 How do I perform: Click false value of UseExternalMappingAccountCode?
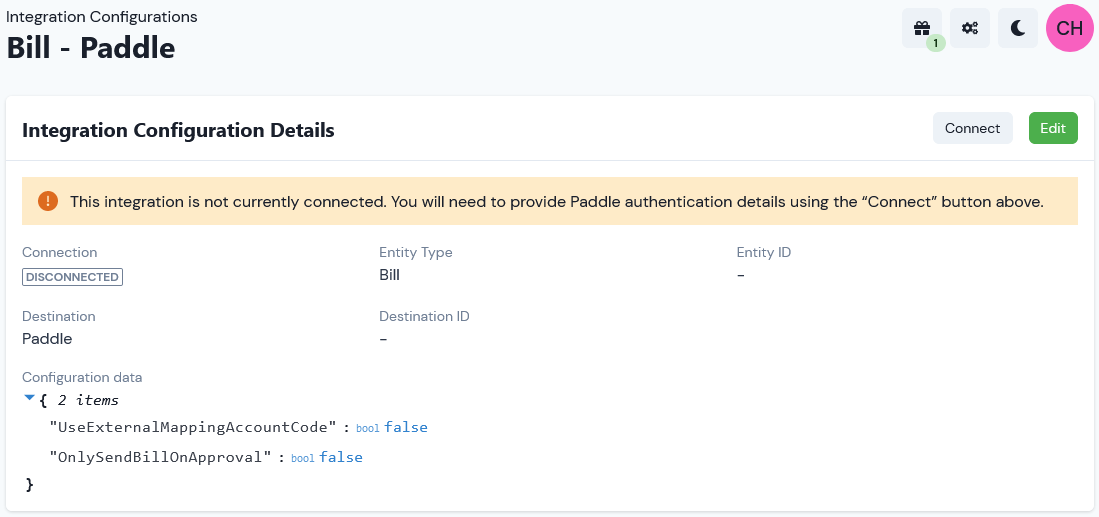click(406, 427)
